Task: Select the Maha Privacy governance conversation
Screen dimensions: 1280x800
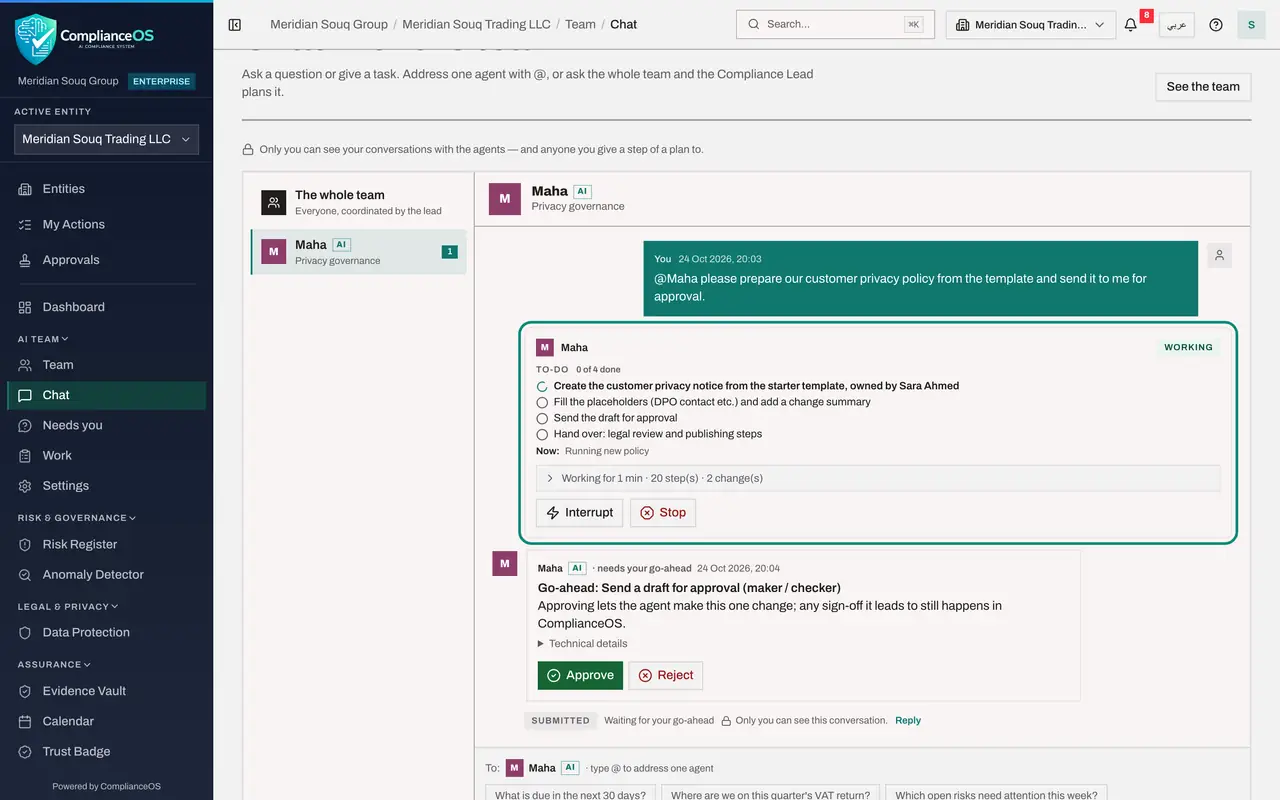Action: (x=358, y=252)
